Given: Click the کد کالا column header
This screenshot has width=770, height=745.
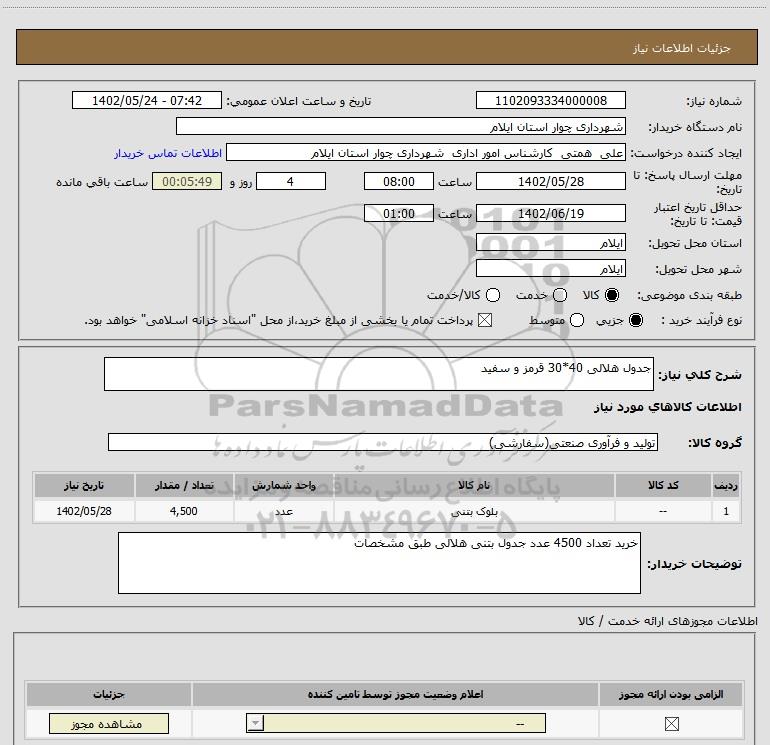Looking at the screenshot, I should [x=663, y=485].
